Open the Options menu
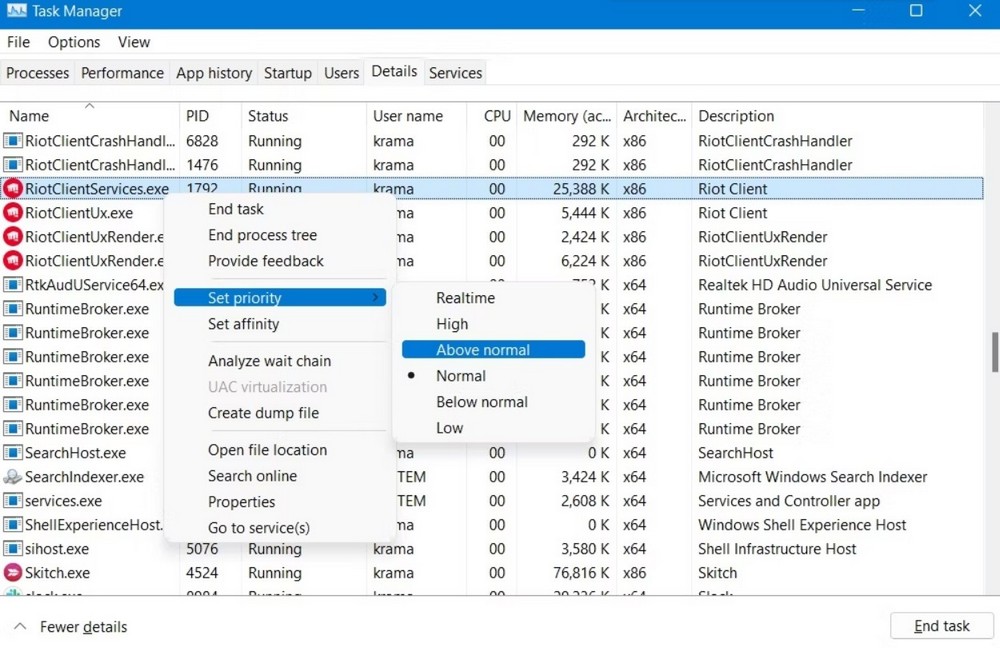Screen dimensions: 1000x648 [x=74, y=42]
